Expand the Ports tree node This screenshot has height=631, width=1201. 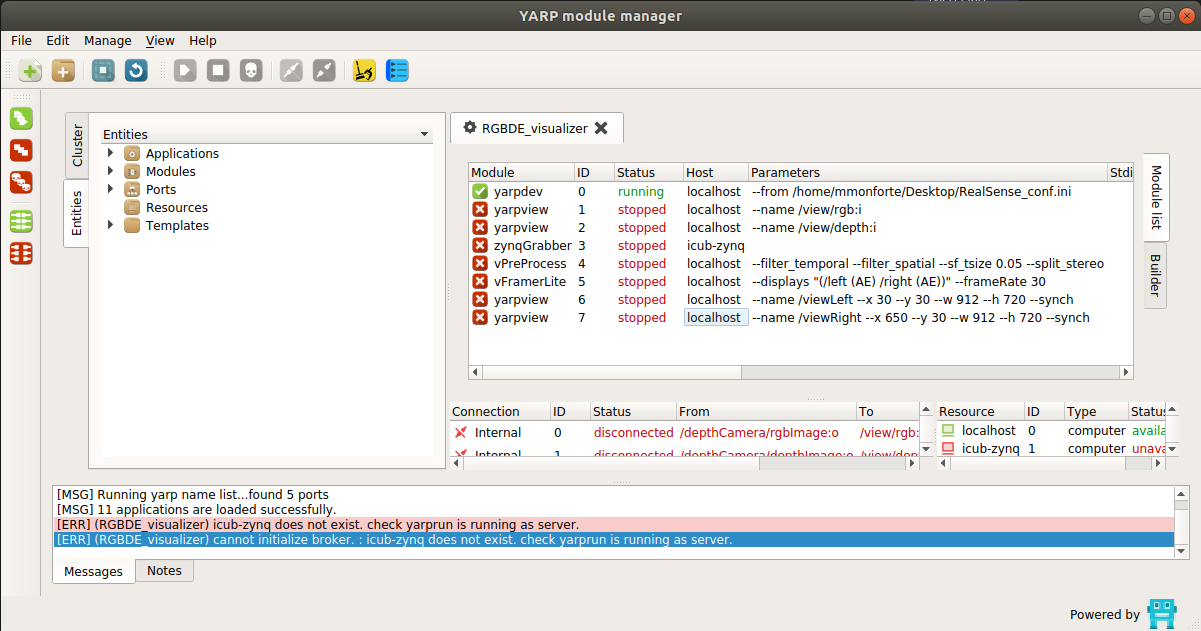(111, 190)
